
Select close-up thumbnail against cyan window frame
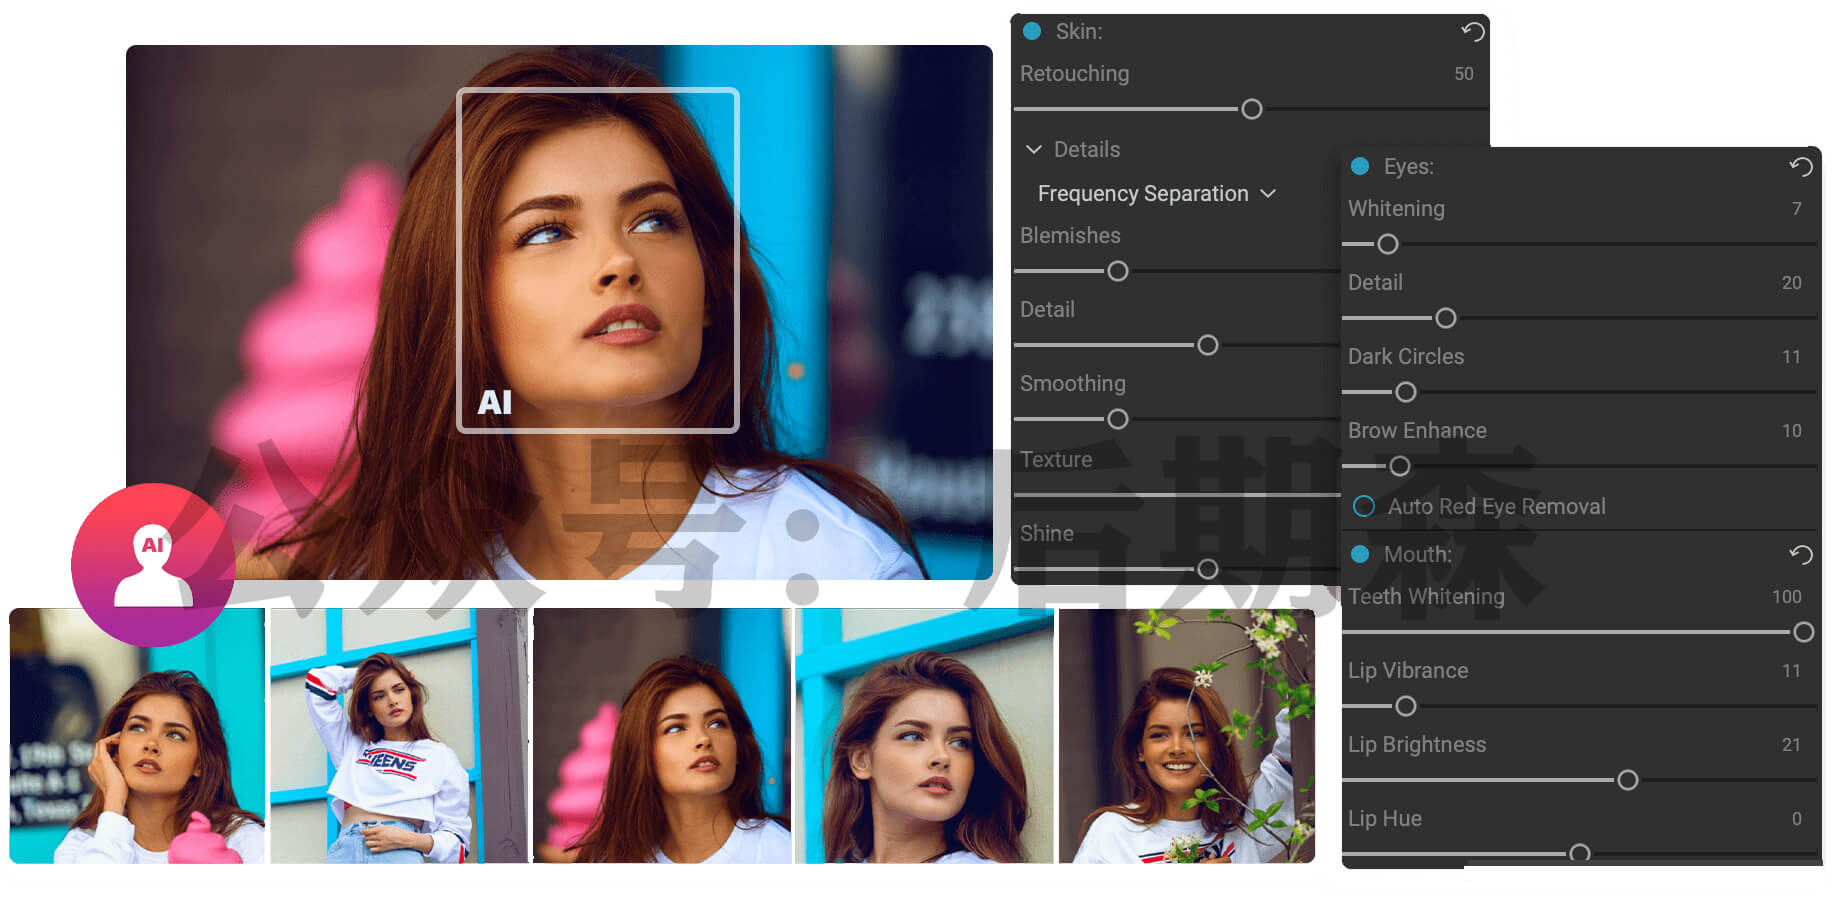(x=924, y=735)
